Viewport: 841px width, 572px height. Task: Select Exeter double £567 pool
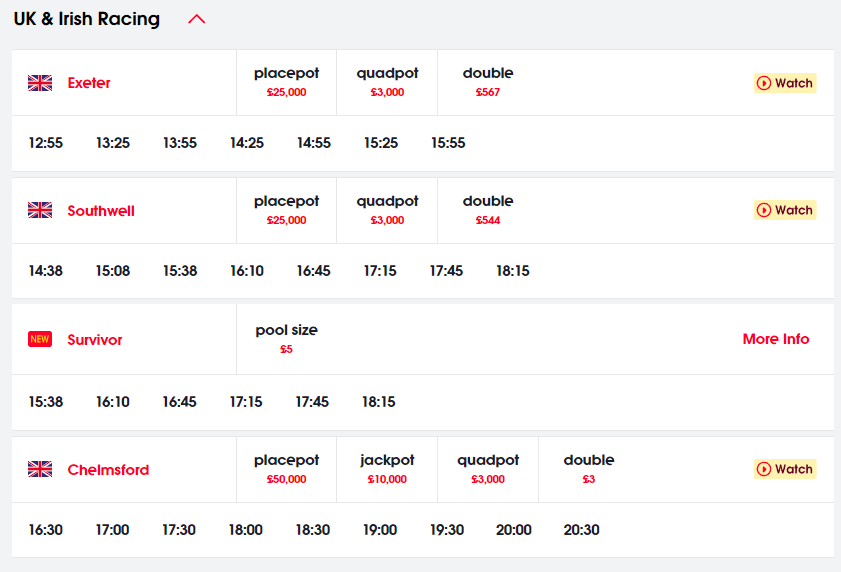pos(488,83)
